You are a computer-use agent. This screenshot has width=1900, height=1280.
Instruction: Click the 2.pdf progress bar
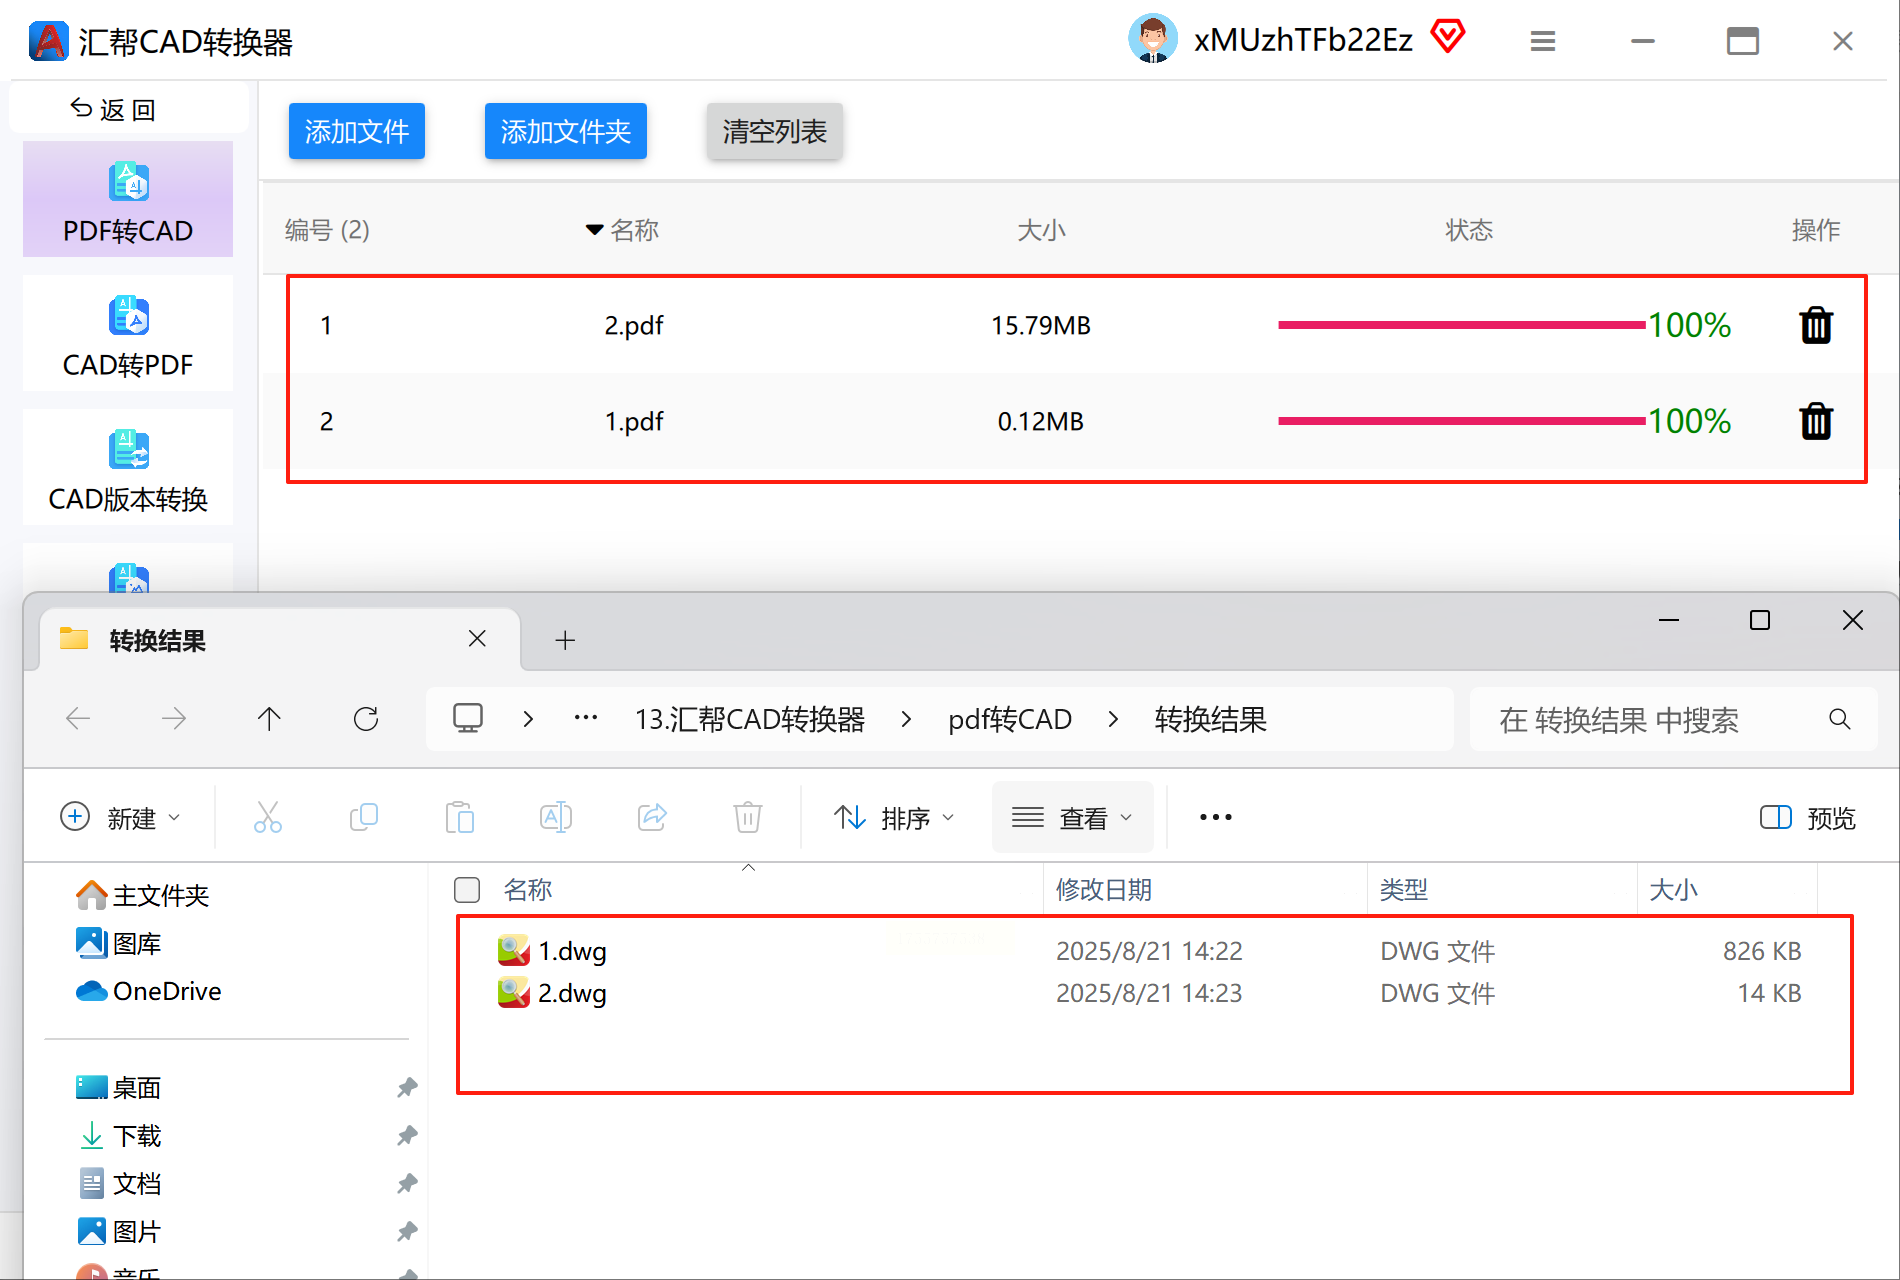[x=1462, y=325]
